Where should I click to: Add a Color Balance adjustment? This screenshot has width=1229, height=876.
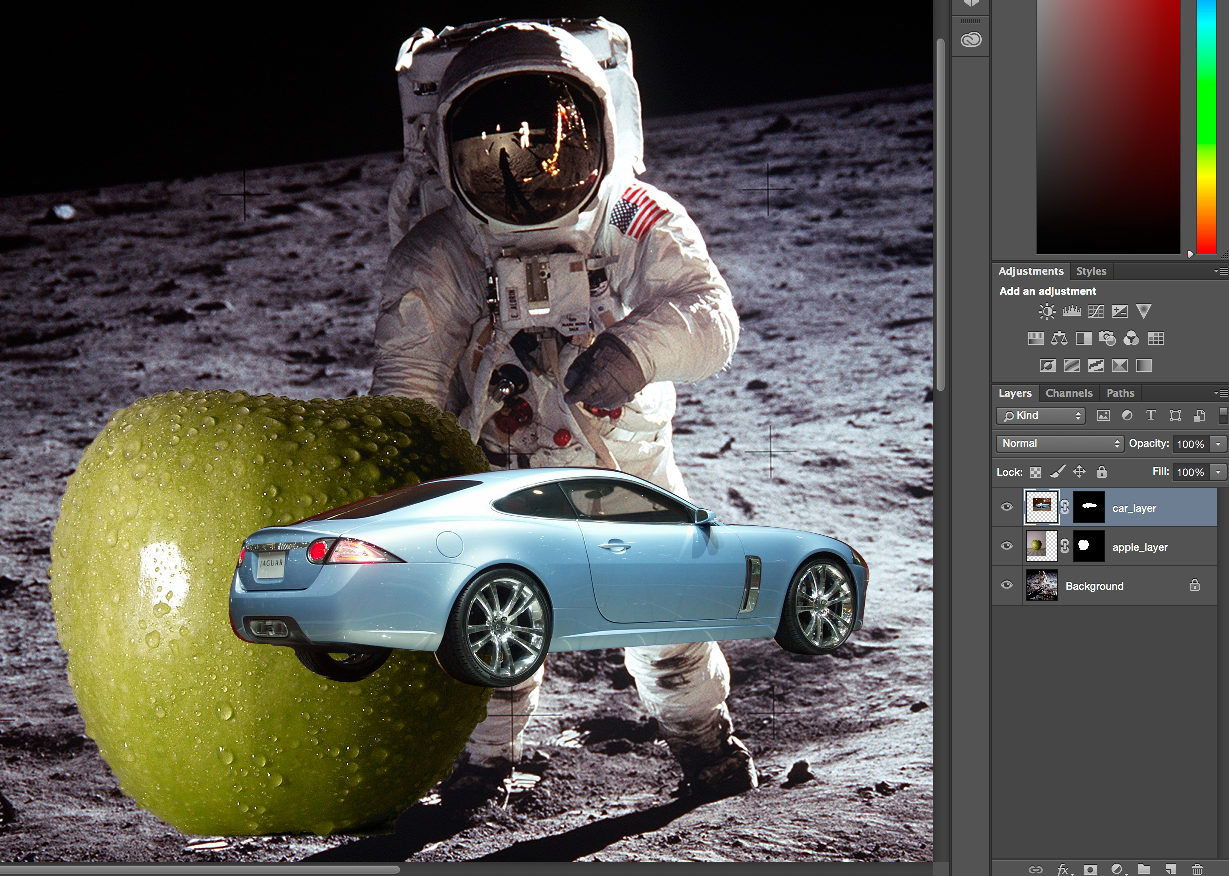(1059, 339)
